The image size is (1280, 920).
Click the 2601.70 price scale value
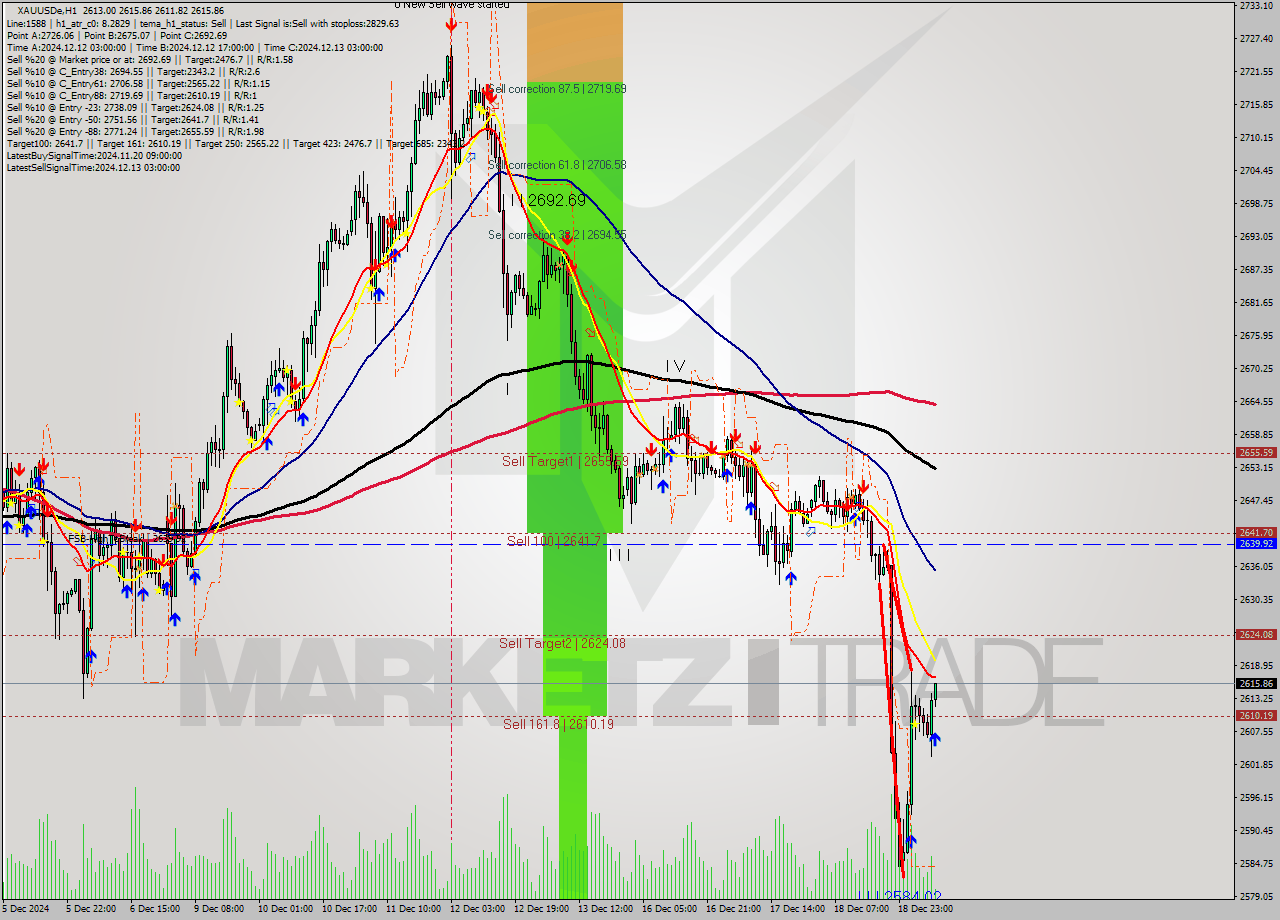pos(1255,765)
